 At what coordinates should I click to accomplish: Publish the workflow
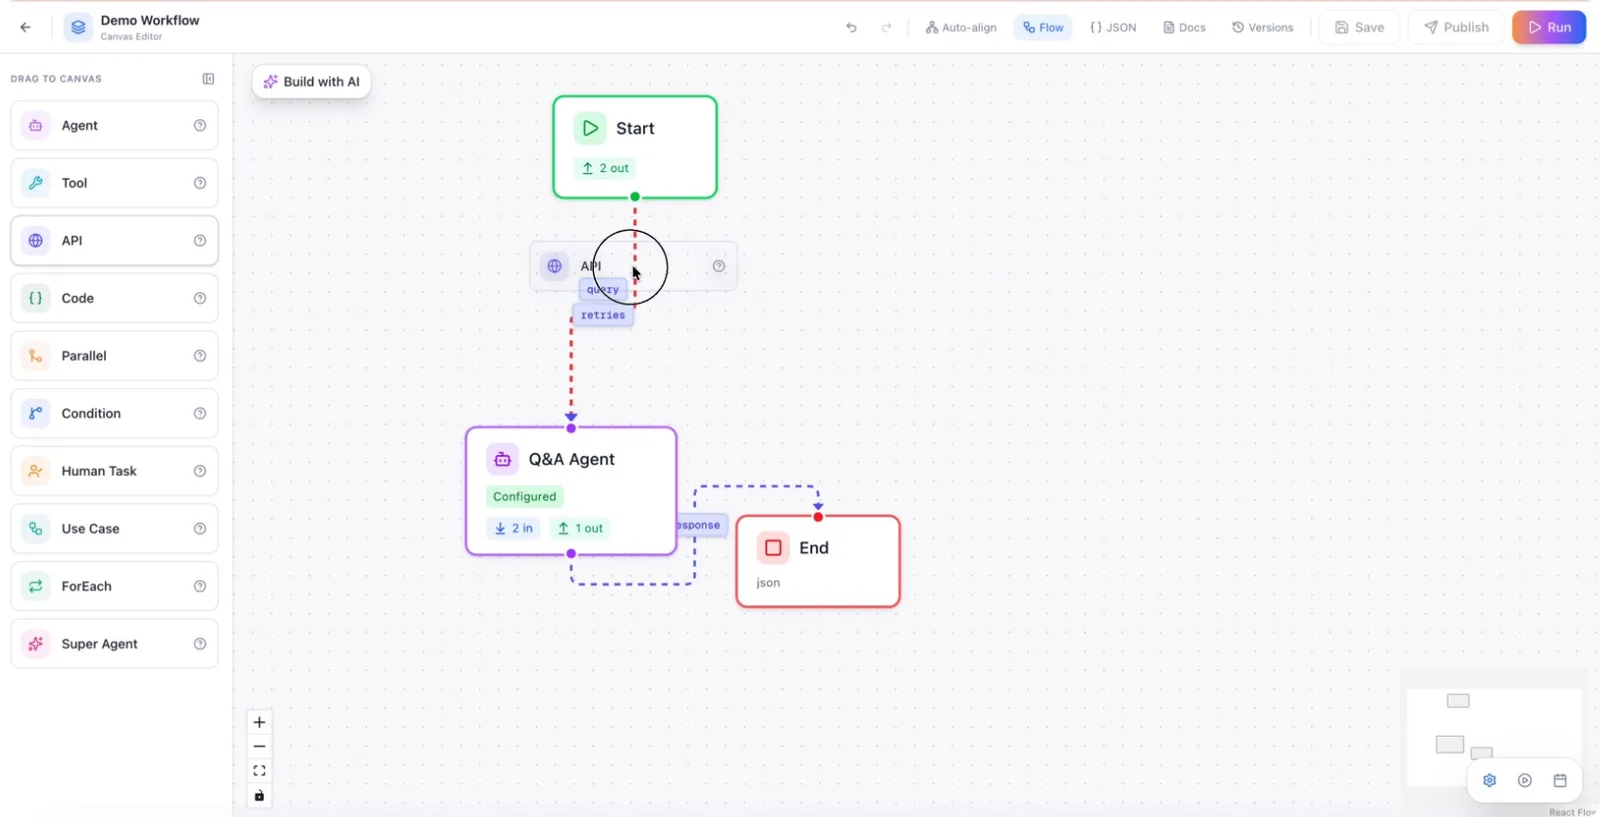tap(1456, 27)
